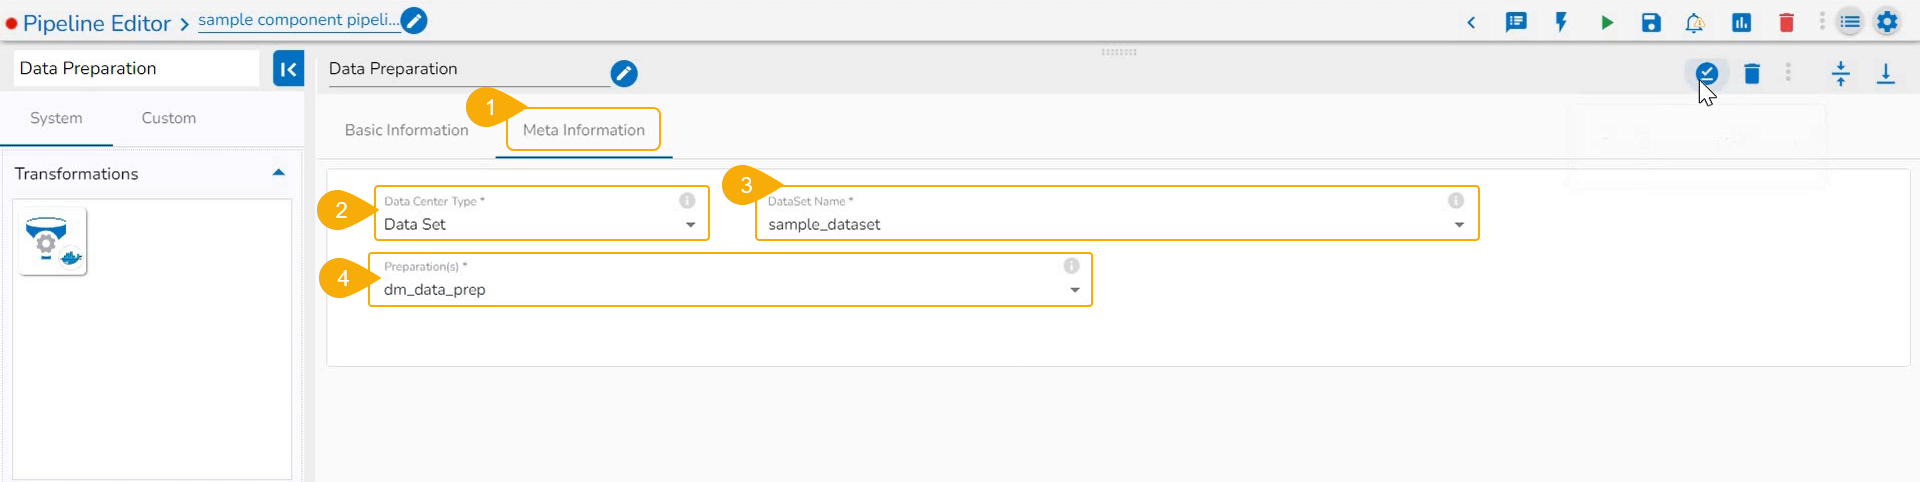The height and width of the screenshot is (482, 1920).
Task: Open the bar chart monitoring icon
Action: [1741, 22]
